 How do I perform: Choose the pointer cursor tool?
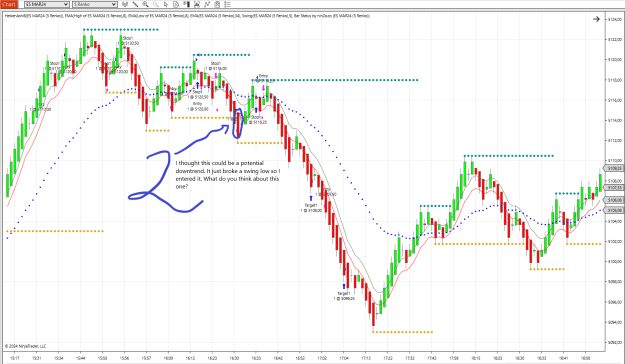(166, 4)
